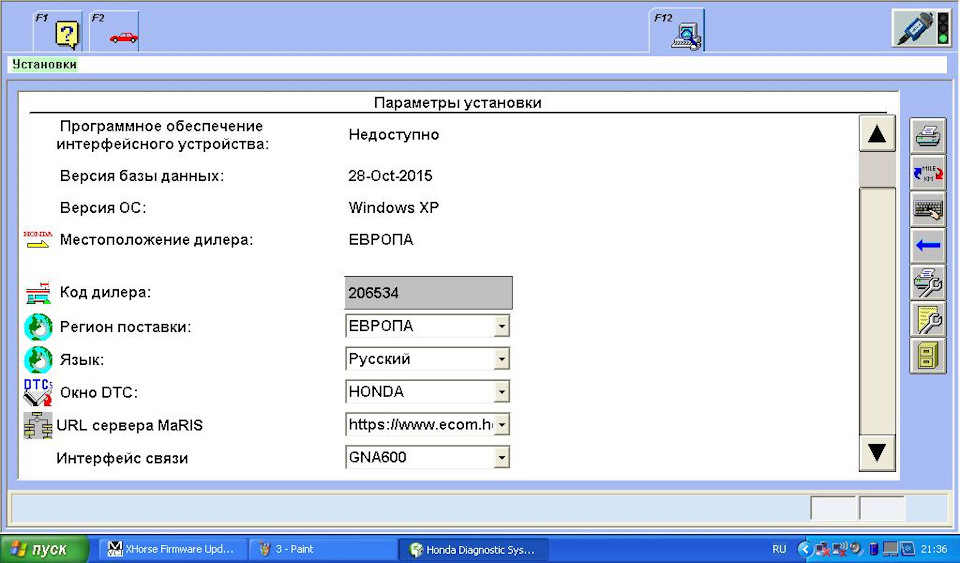Click the scroll up arrow button
Screen dimensions: 960x563
[877, 133]
